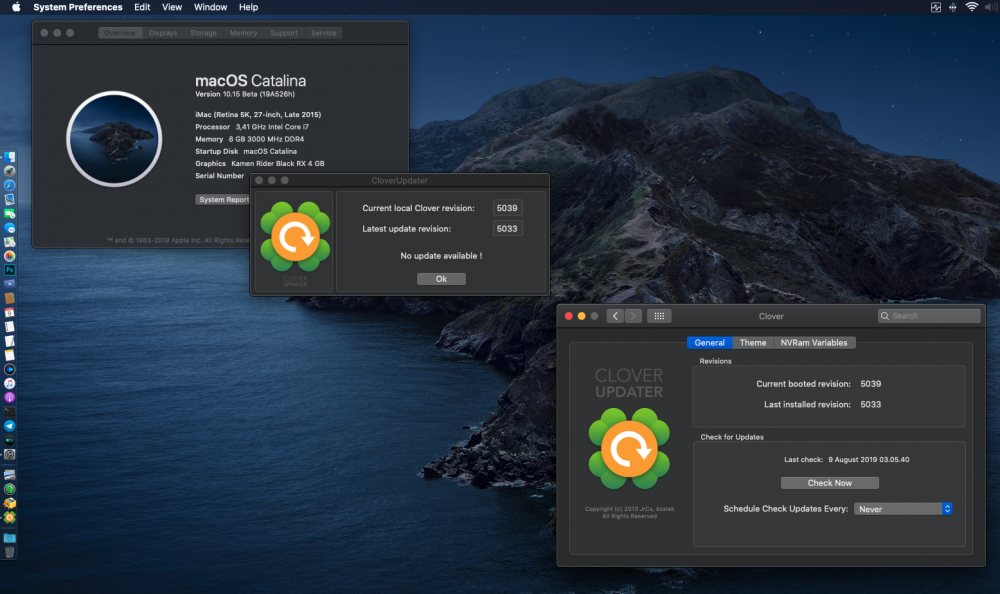Select Overview tab in About This Mac
This screenshot has width=1000, height=594.
point(120,33)
